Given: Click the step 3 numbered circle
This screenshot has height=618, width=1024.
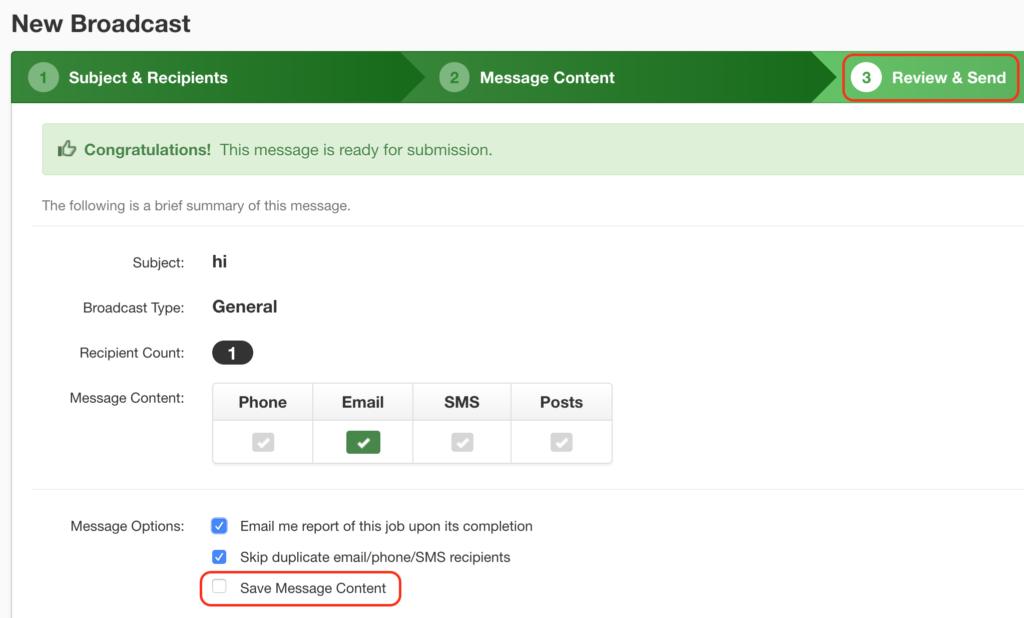Looking at the screenshot, I should pos(866,76).
